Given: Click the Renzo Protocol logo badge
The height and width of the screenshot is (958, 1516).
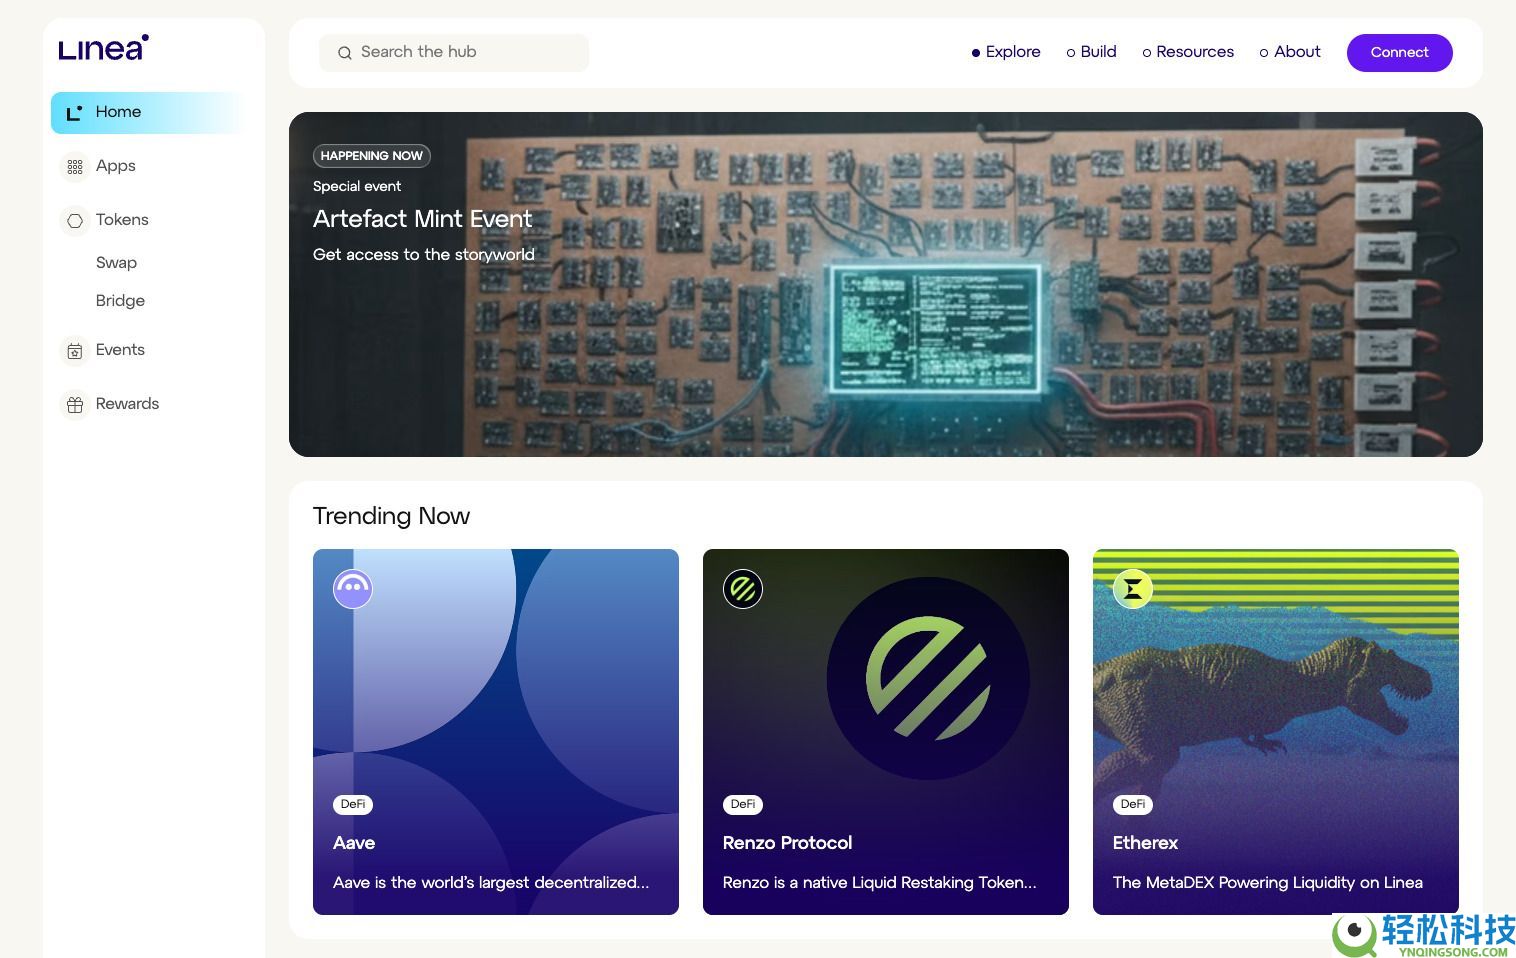Looking at the screenshot, I should 743,589.
